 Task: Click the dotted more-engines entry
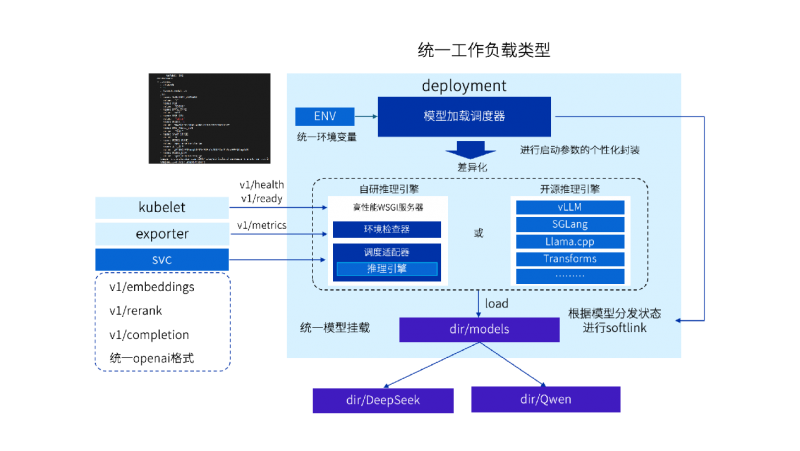(570, 276)
